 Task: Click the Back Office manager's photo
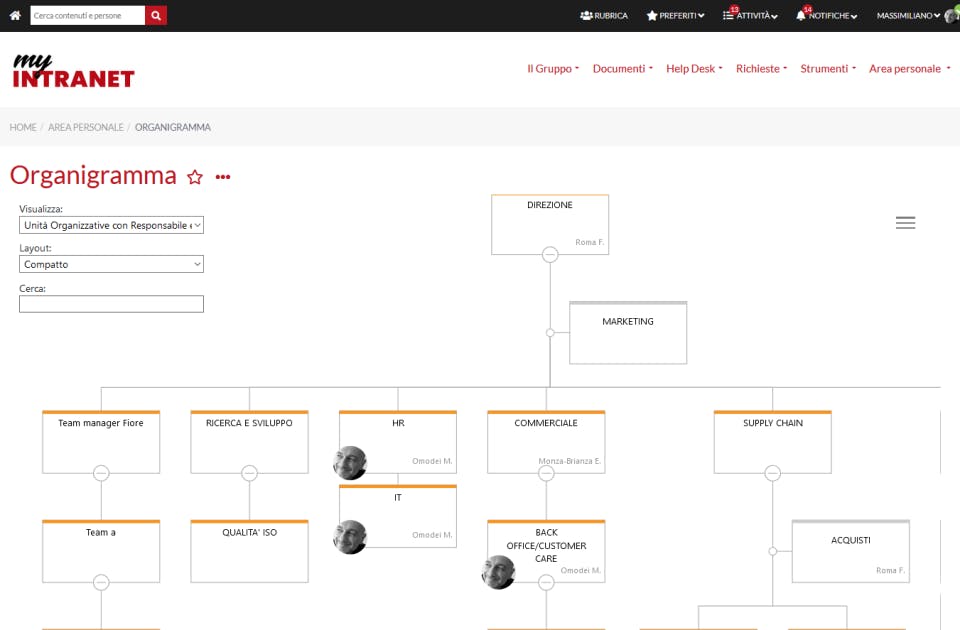(498, 572)
